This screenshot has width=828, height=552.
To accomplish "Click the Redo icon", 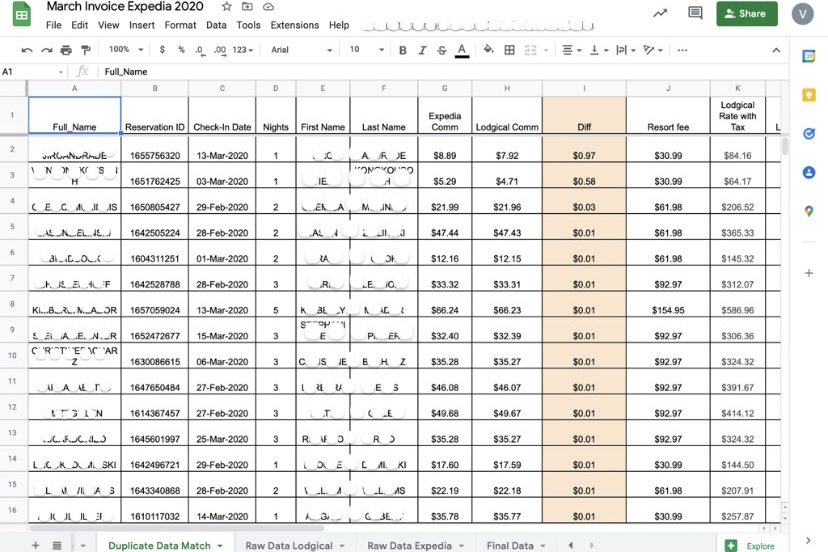I will click(x=46, y=50).
